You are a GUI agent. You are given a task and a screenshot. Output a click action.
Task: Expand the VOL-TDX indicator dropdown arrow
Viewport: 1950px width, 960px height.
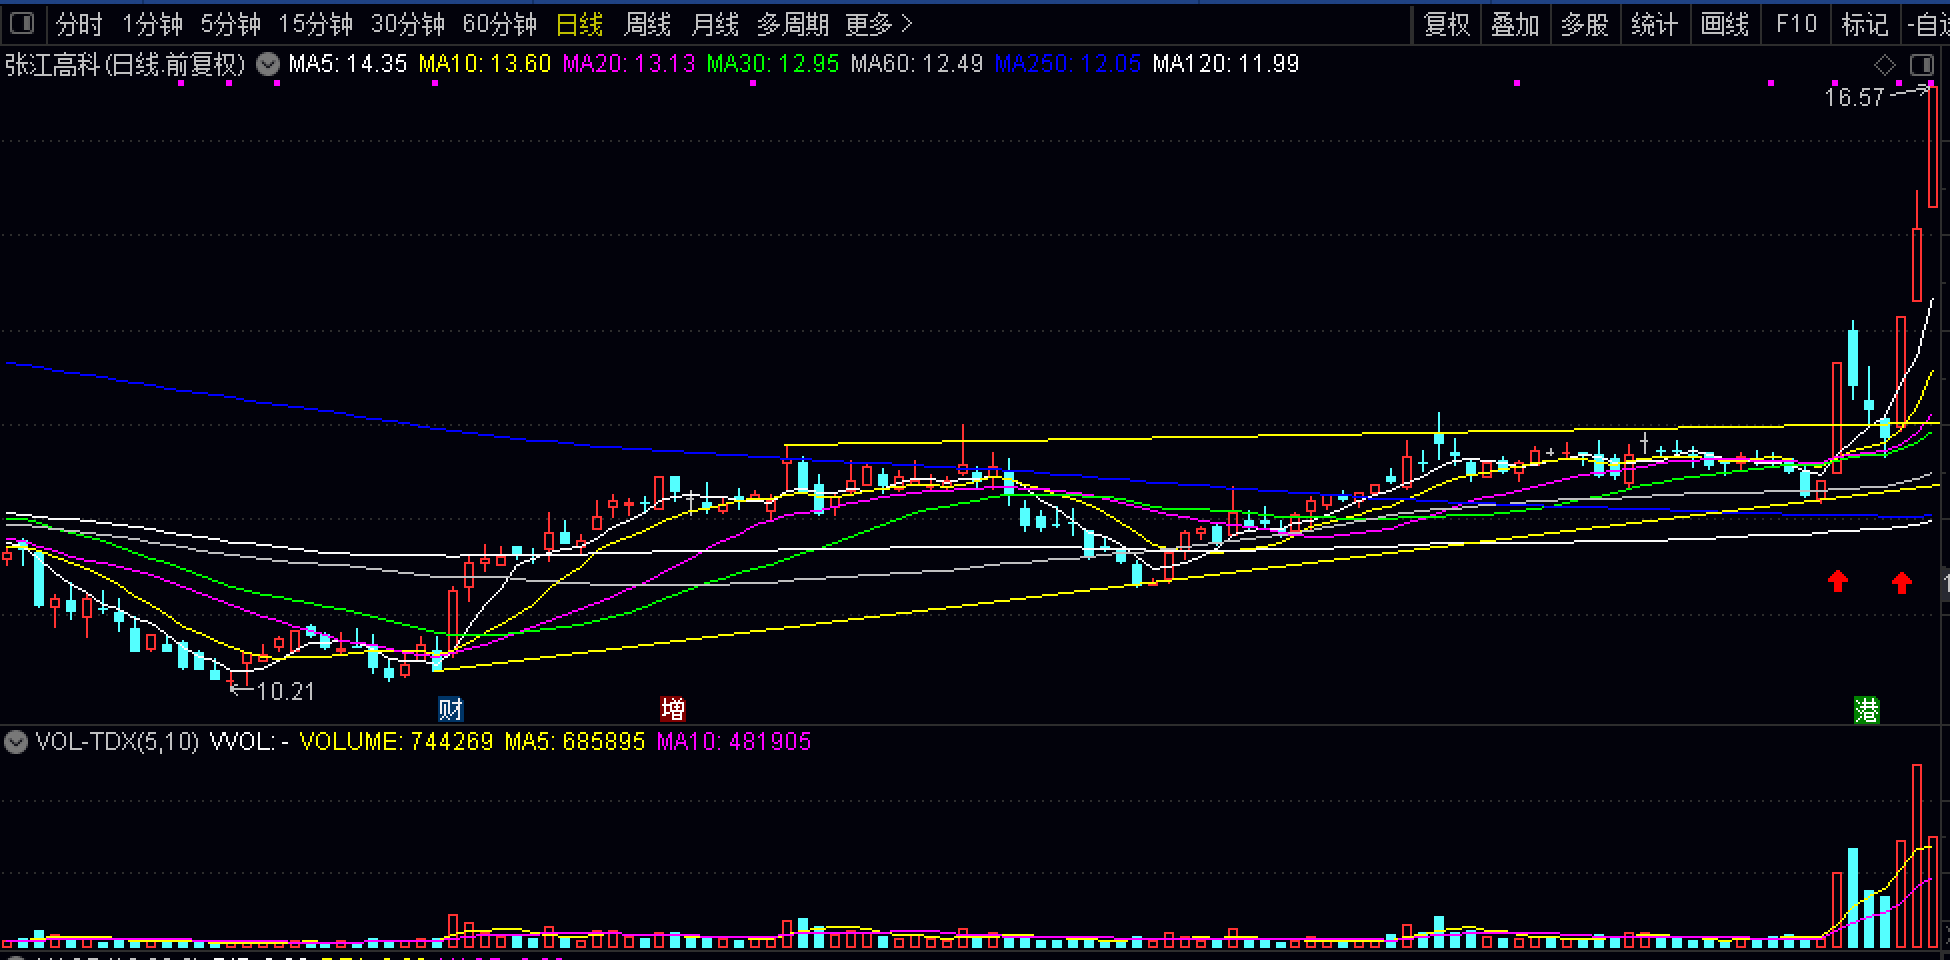15,742
